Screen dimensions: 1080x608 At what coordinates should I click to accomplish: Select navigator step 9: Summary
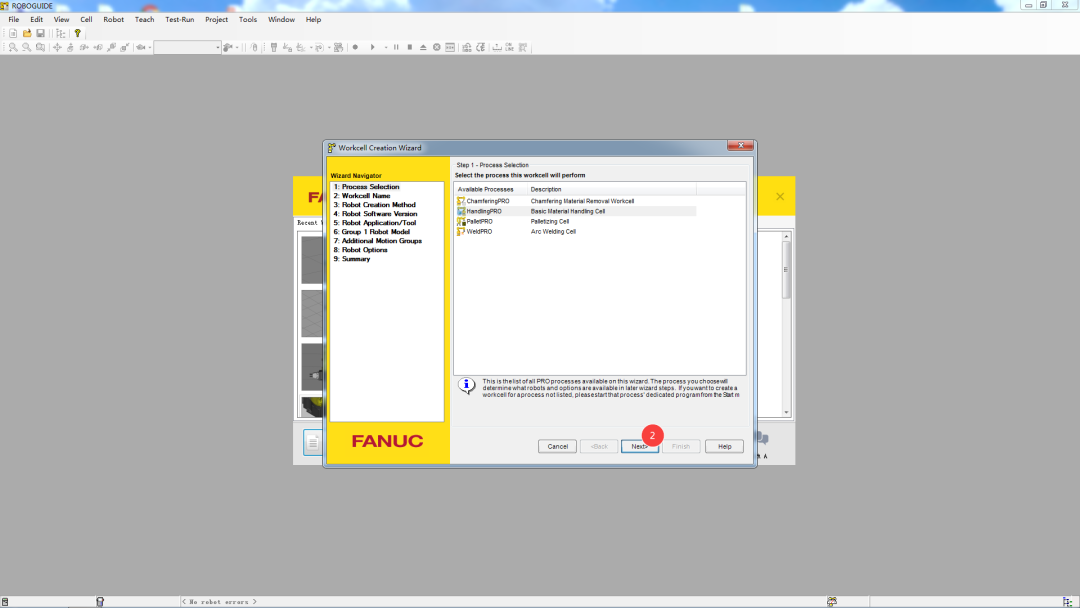tap(352, 259)
